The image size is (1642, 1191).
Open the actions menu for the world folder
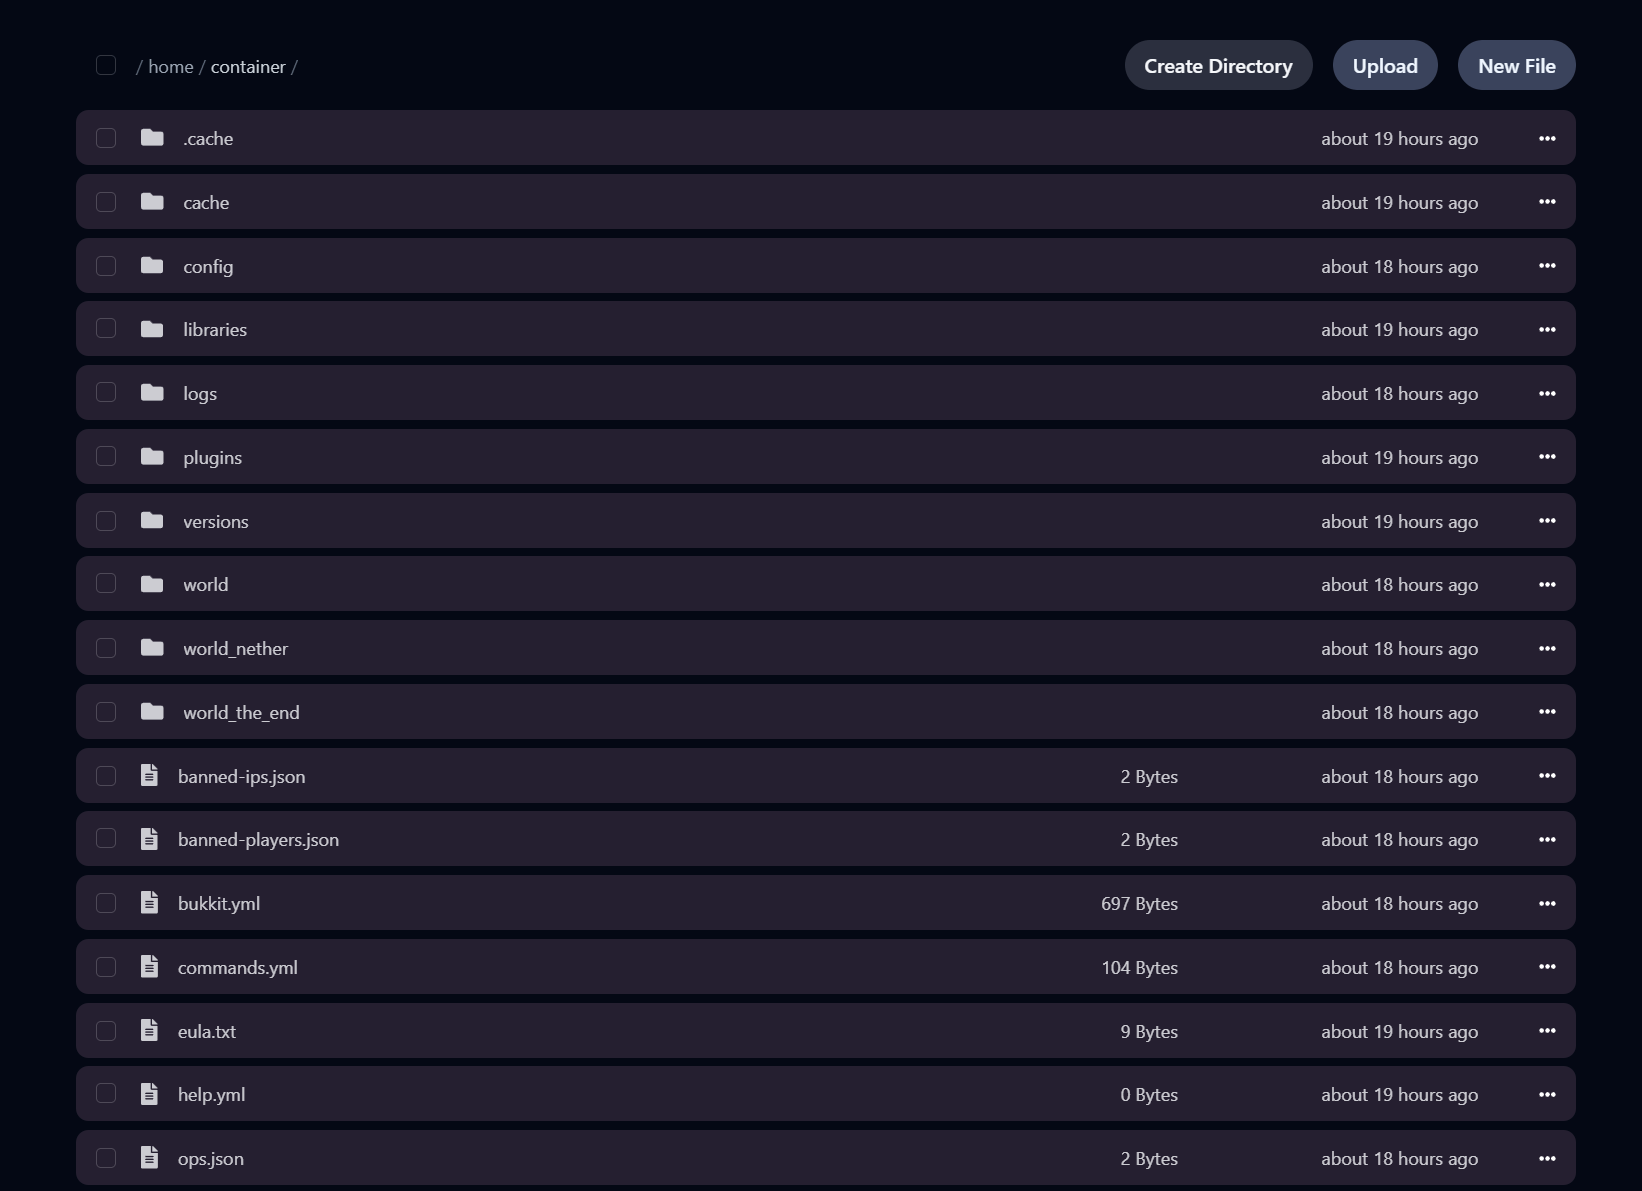click(1547, 584)
